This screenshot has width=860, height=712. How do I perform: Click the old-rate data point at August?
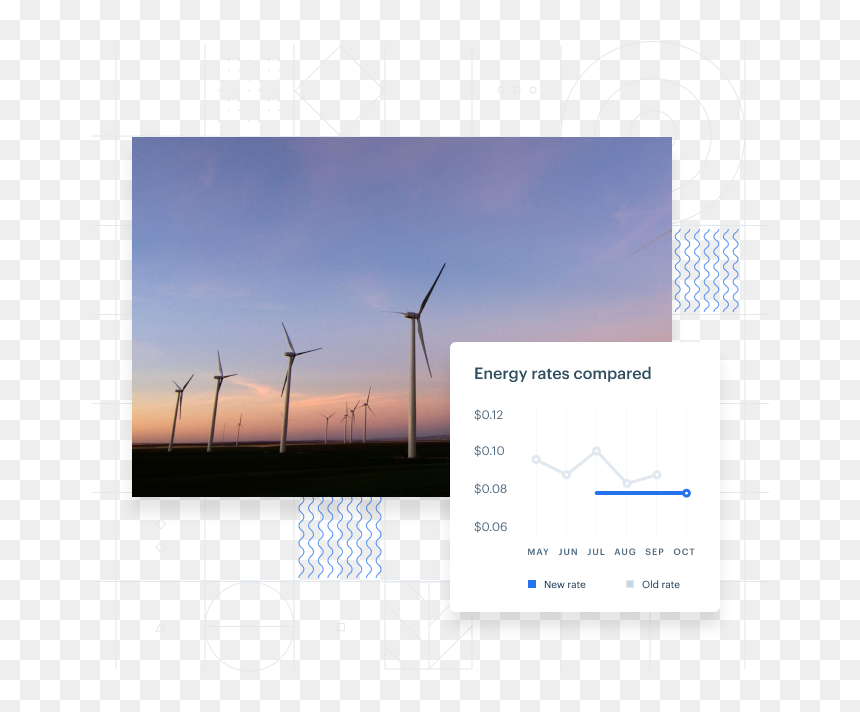click(627, 484)
